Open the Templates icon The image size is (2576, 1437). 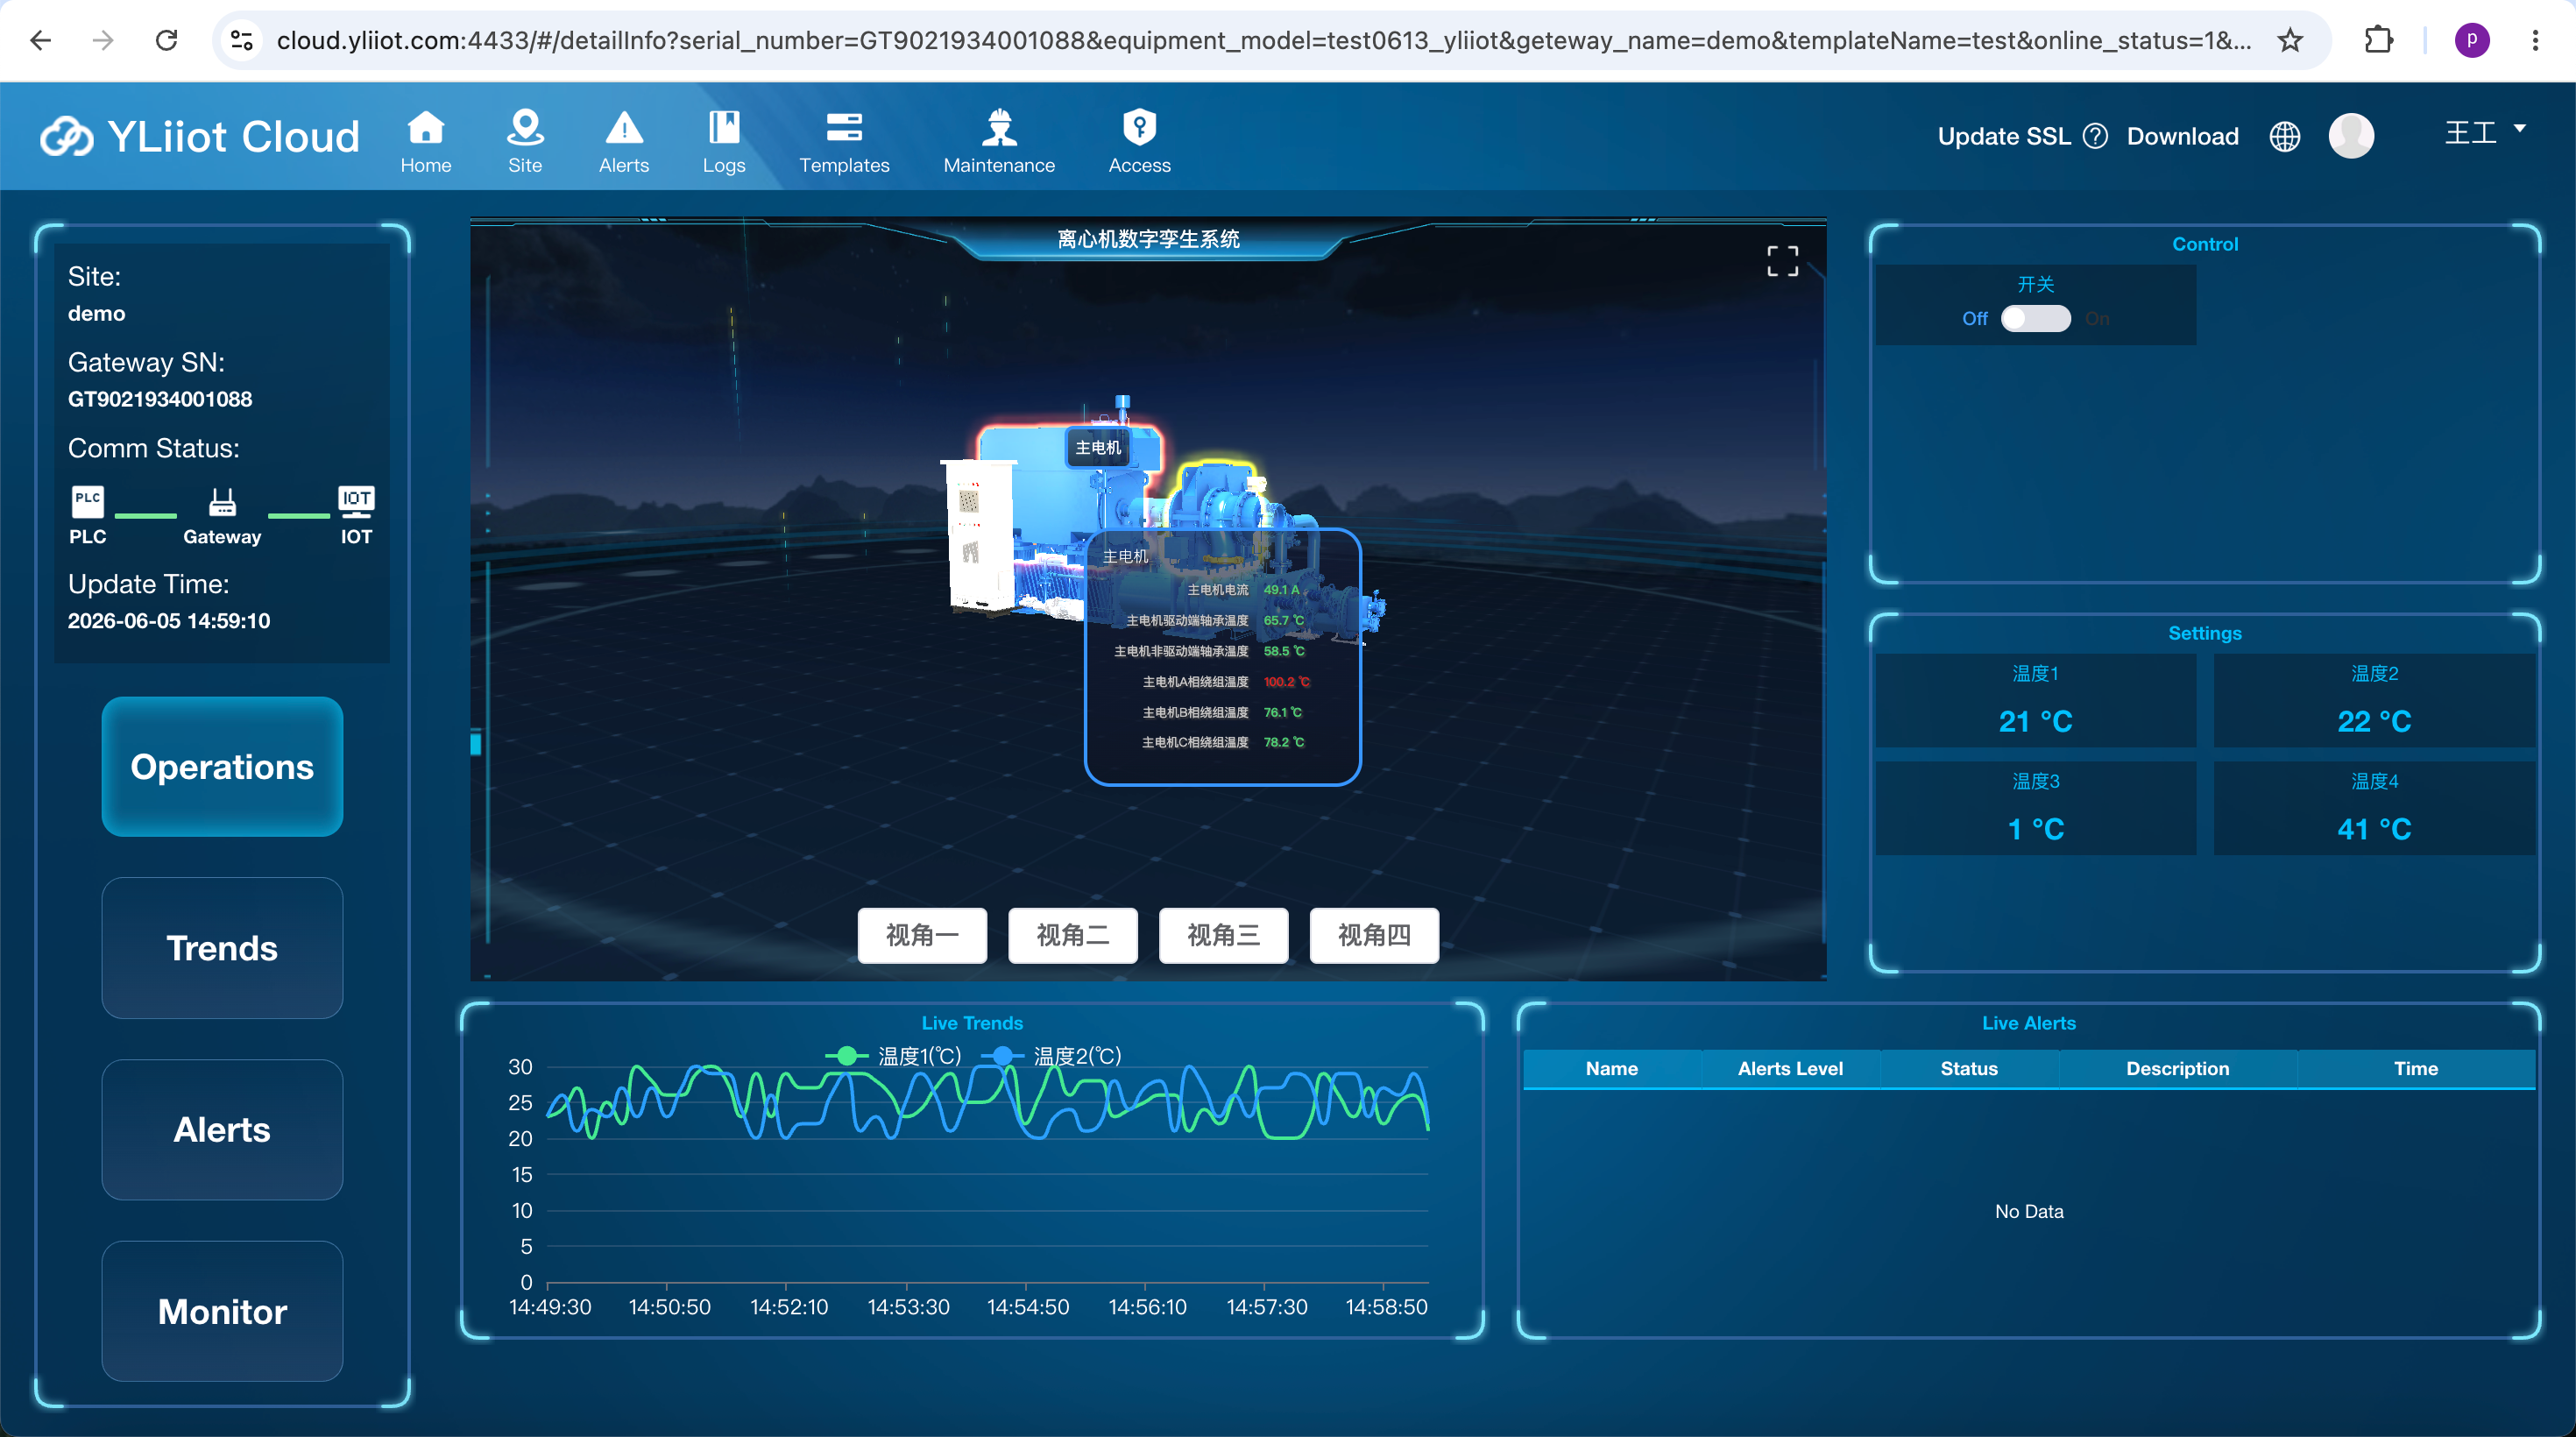[844, 128]
